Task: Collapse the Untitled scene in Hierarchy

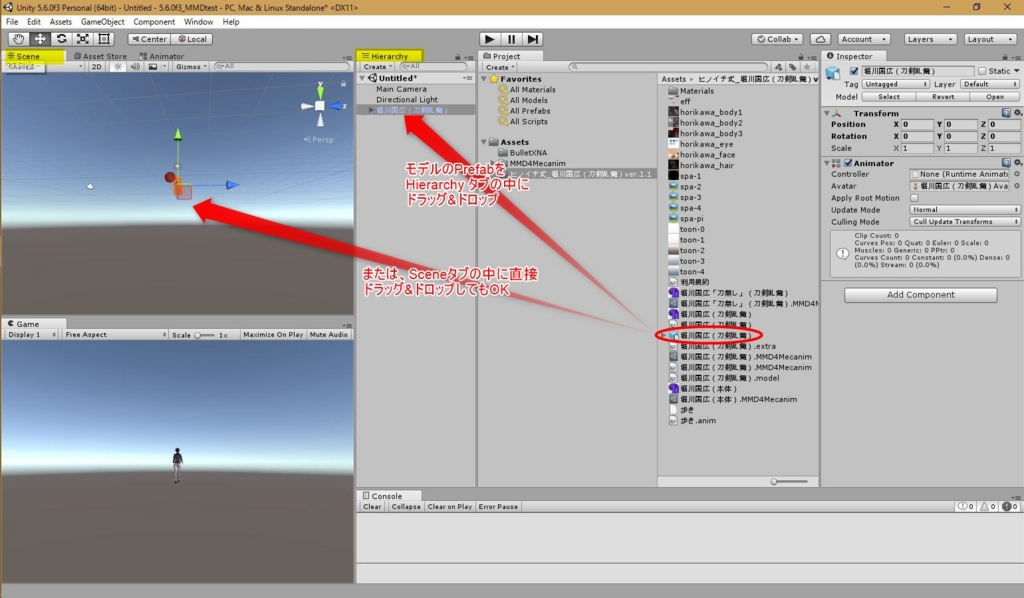Action: [x=362, y=78]
